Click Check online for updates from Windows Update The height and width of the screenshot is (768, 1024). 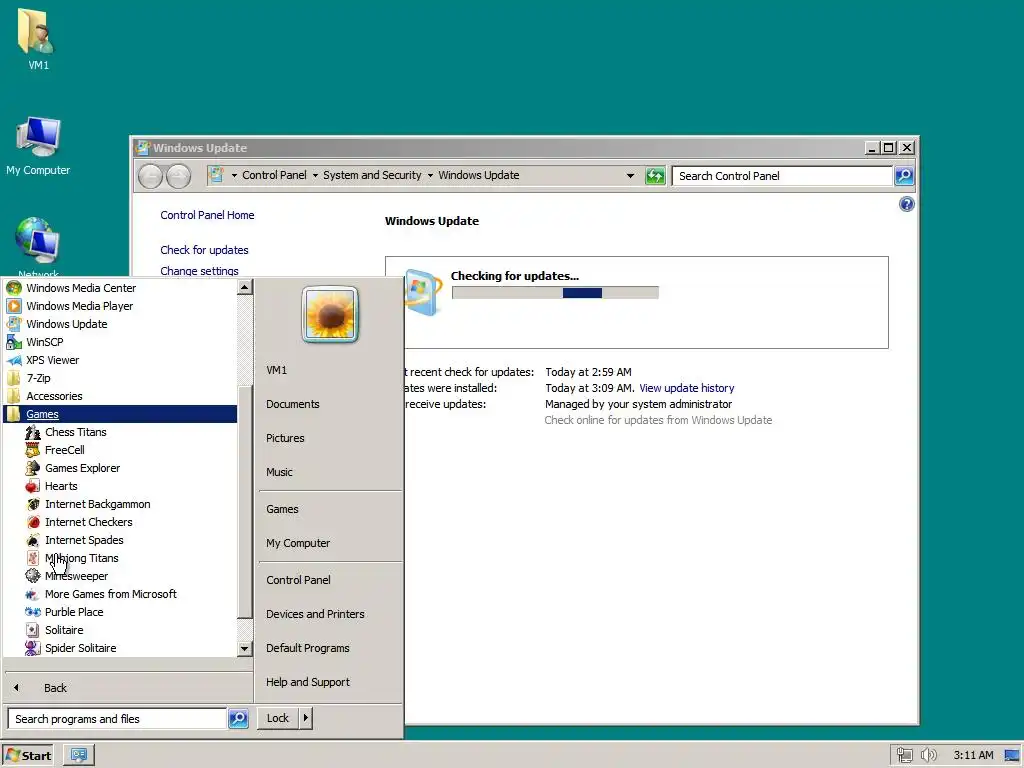coord(658,420)
